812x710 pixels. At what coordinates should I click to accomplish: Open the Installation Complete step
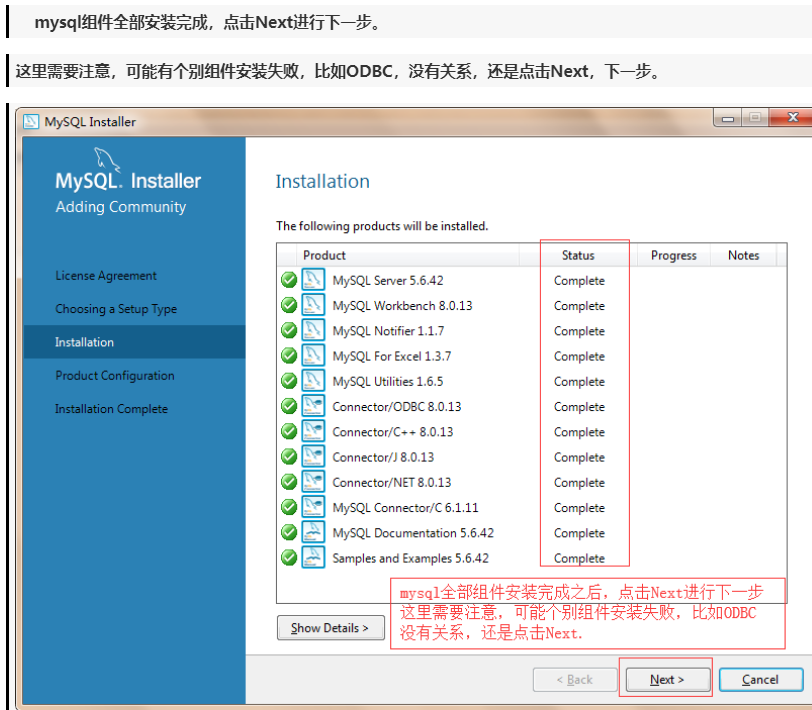111,409
